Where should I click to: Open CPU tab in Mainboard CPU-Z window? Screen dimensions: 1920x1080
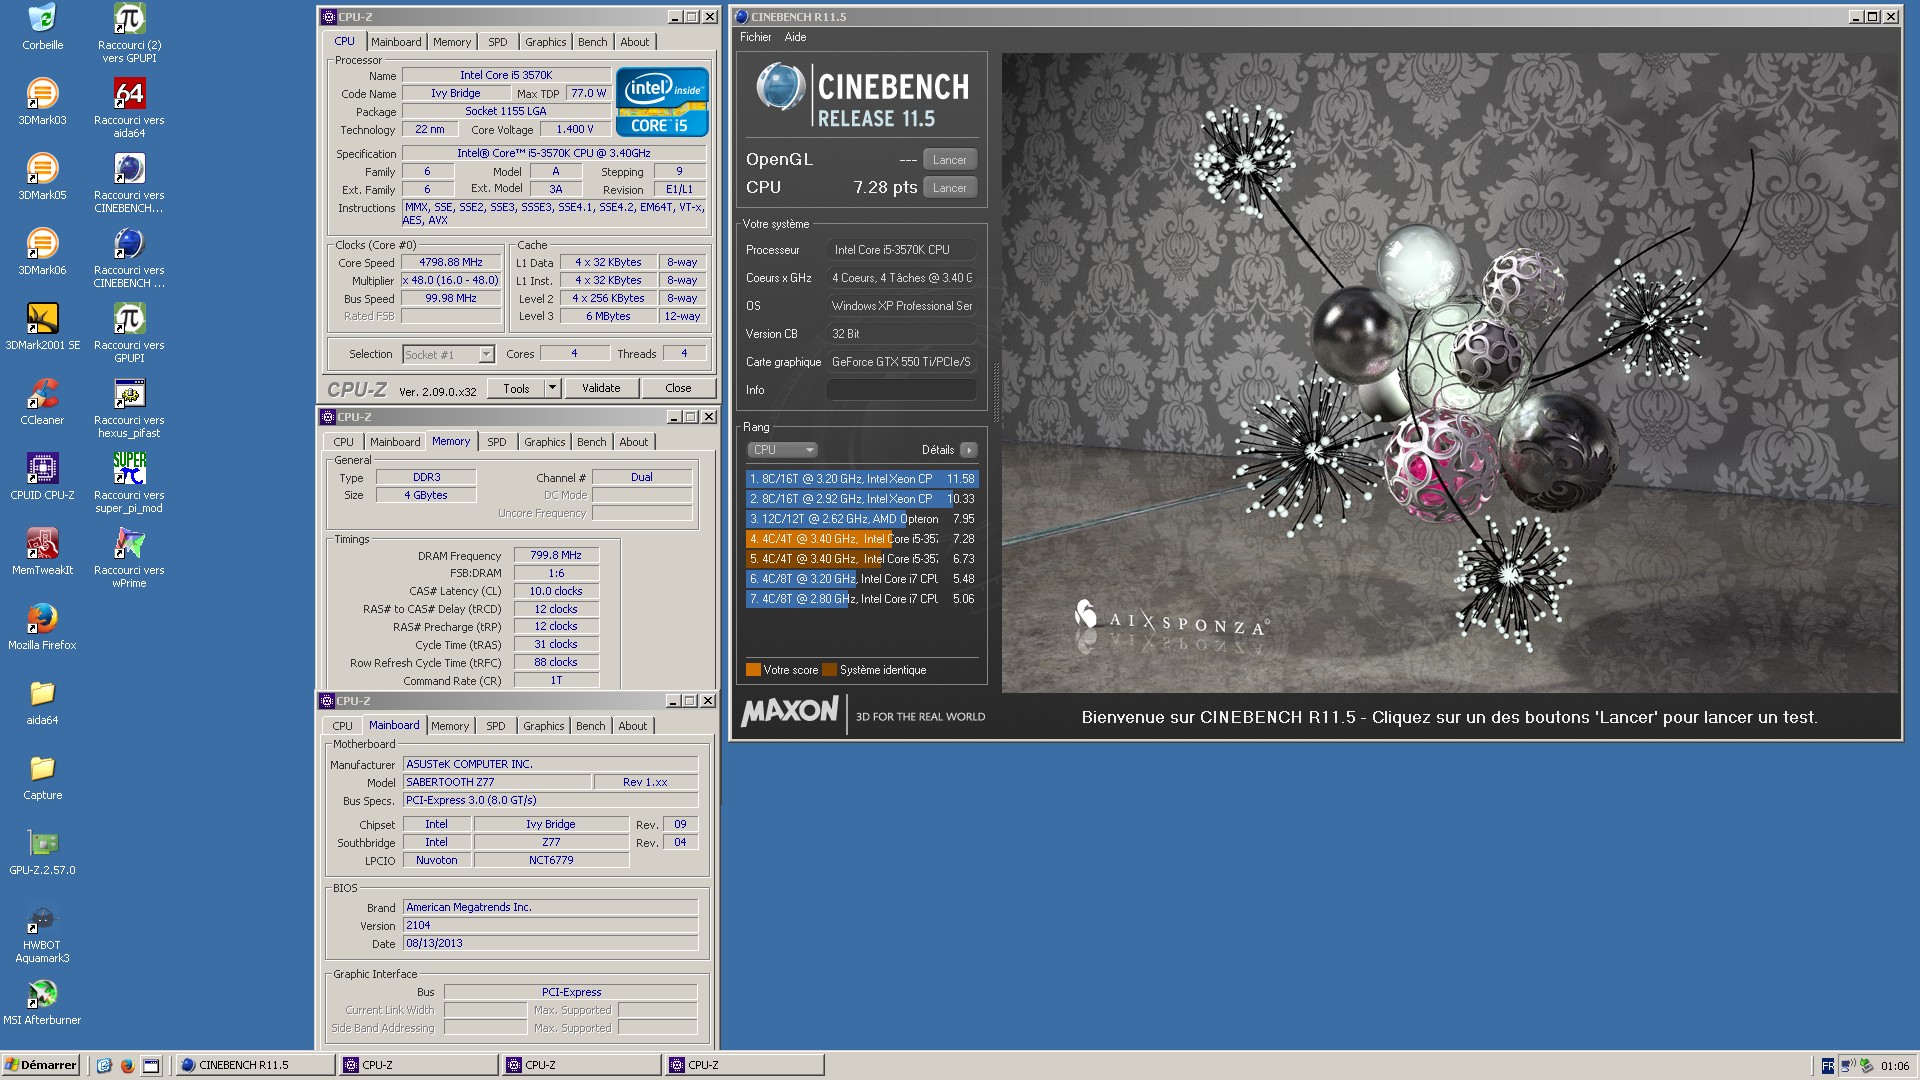[342, 726]
